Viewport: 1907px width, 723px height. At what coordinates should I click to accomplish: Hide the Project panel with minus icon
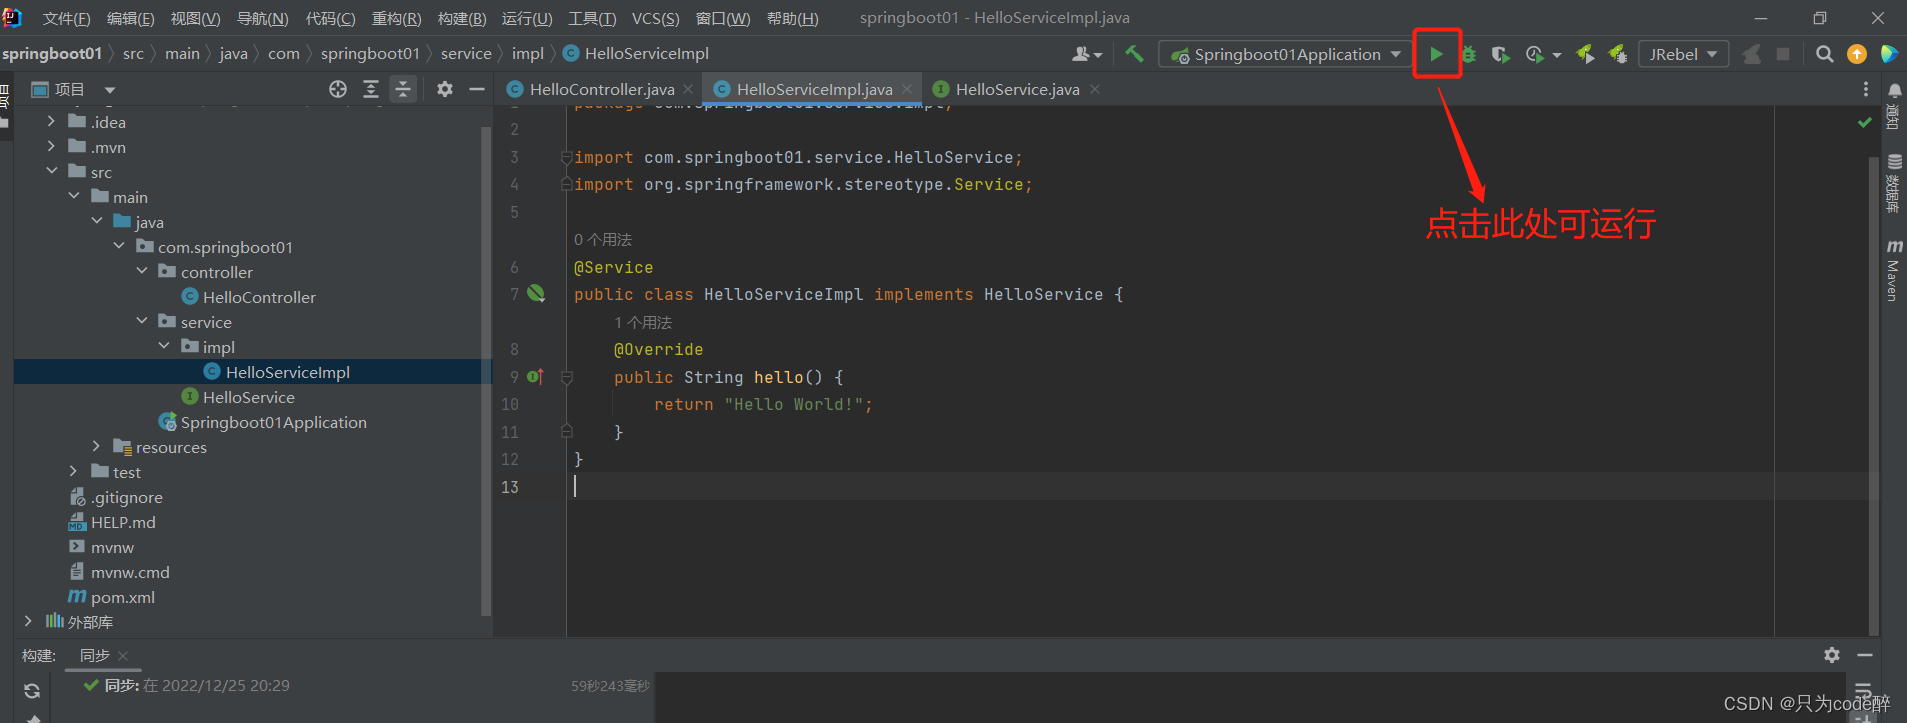[477, 89]
